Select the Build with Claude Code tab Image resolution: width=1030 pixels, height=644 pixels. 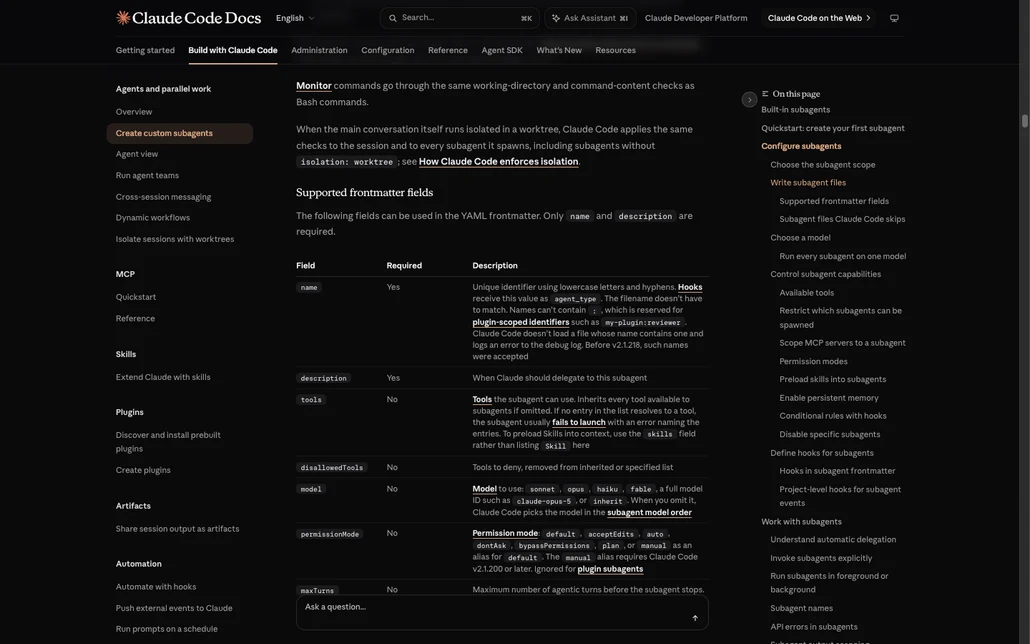233,50
